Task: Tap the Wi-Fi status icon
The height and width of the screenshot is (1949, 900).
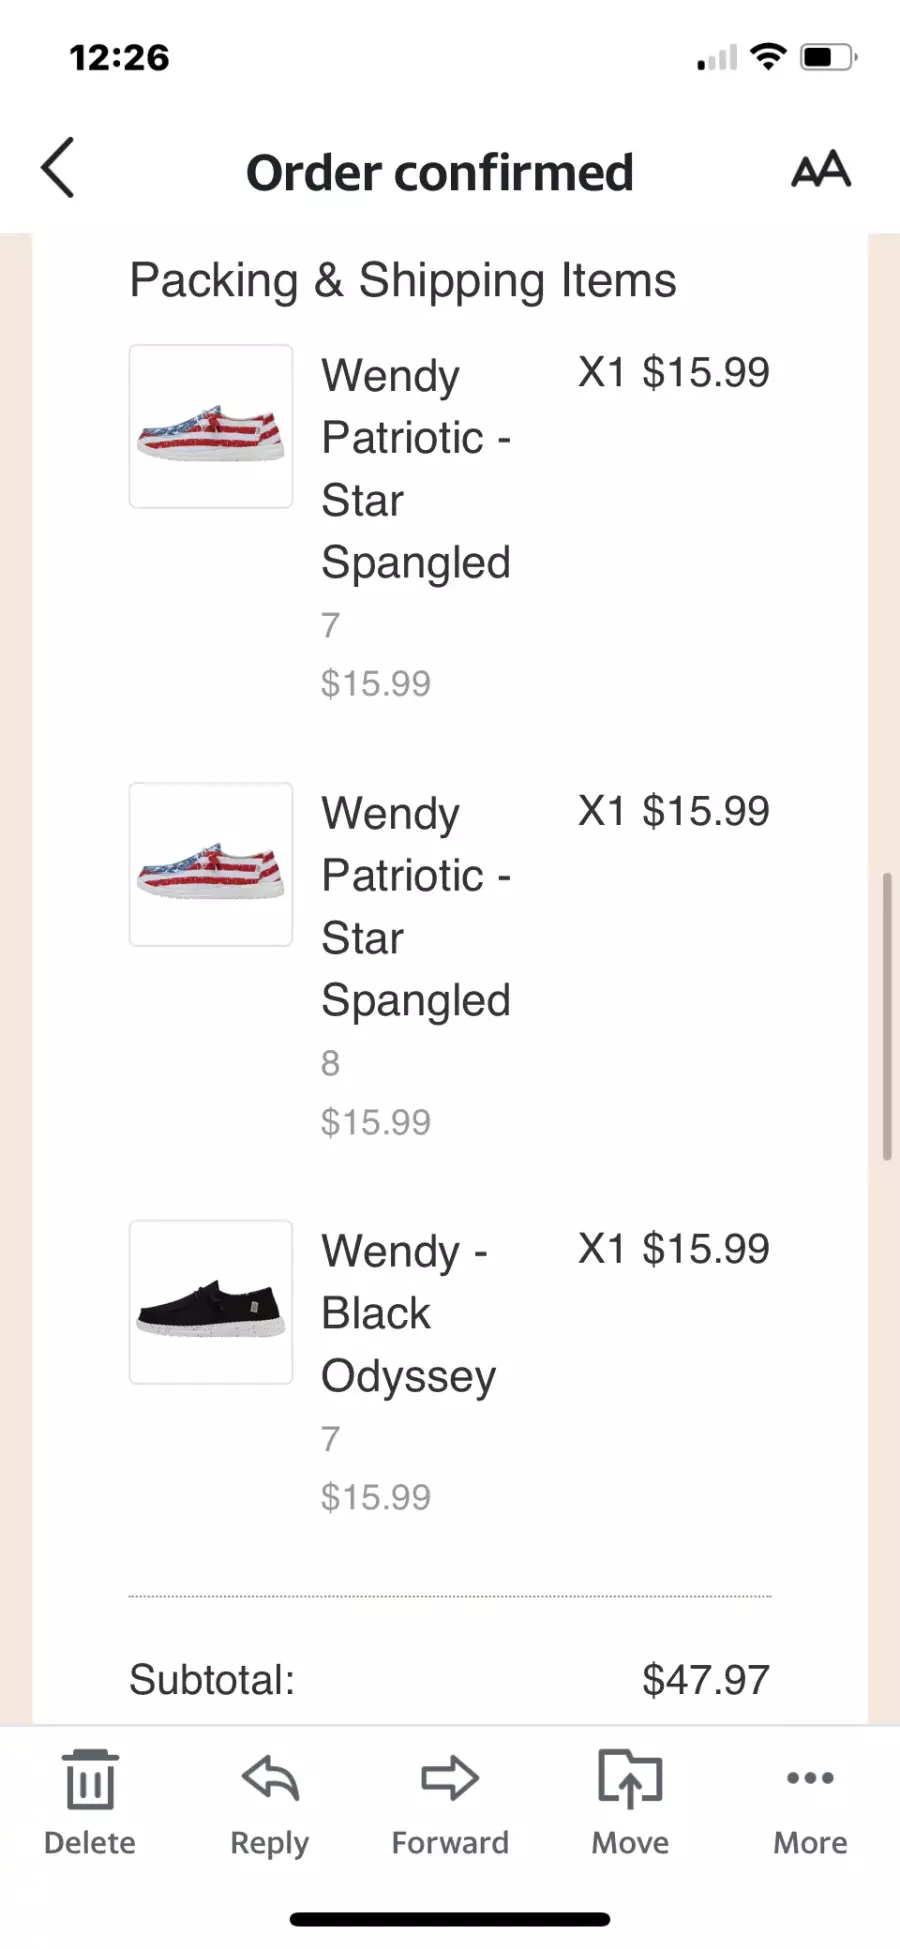Action: click(768, 57)
